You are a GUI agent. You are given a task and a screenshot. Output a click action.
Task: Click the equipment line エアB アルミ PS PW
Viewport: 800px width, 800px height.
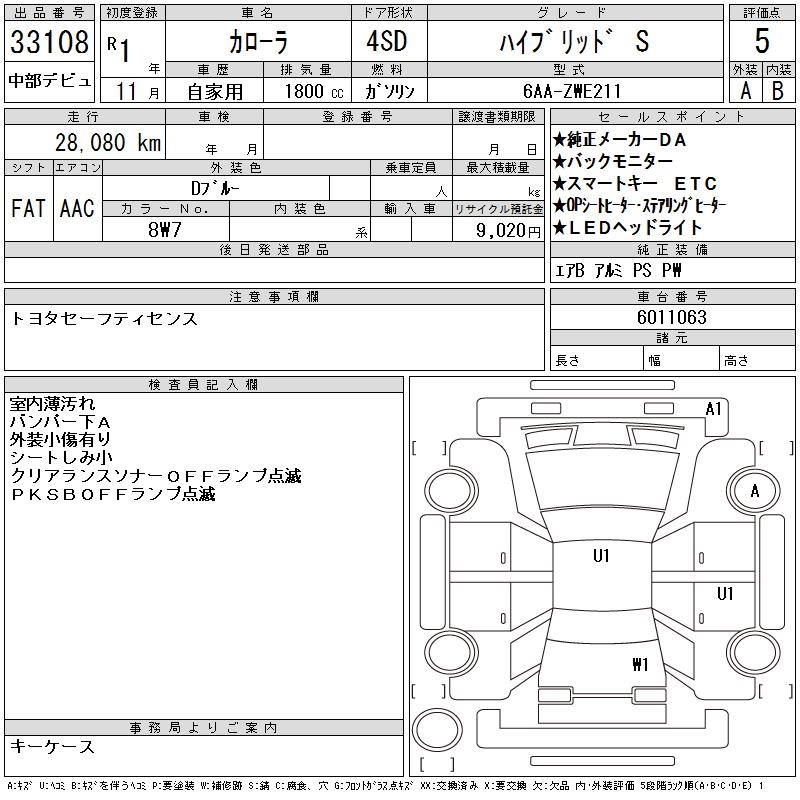coord(618,270)
